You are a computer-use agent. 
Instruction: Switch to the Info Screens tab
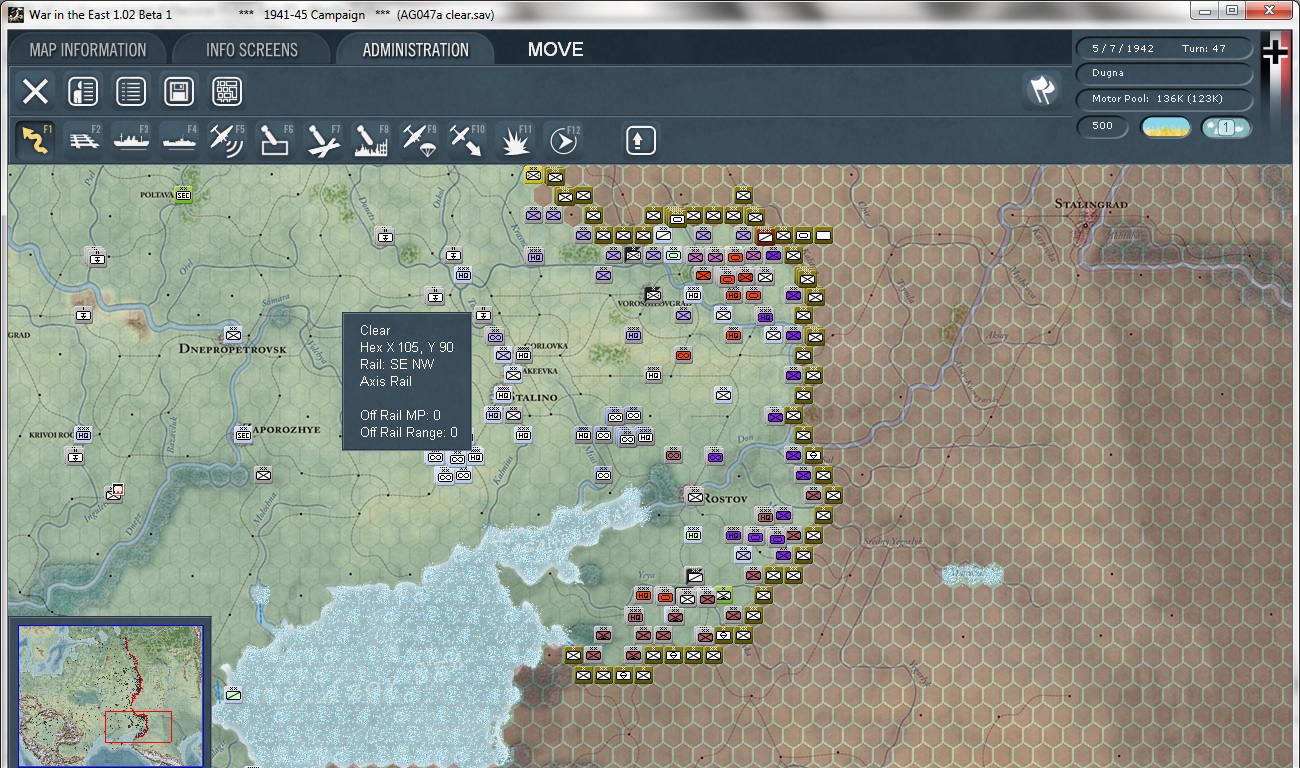coord(252,50)
